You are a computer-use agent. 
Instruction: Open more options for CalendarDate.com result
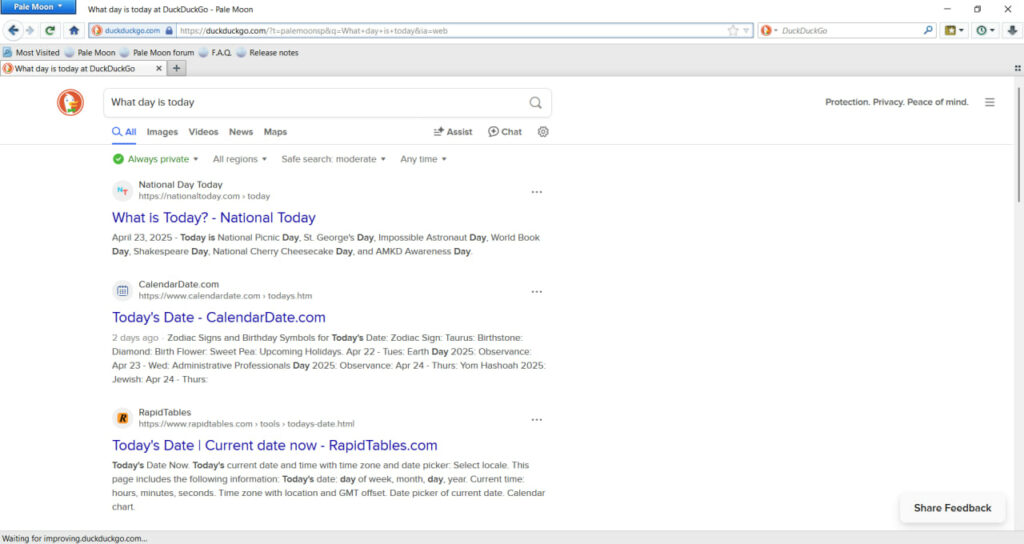536,292
